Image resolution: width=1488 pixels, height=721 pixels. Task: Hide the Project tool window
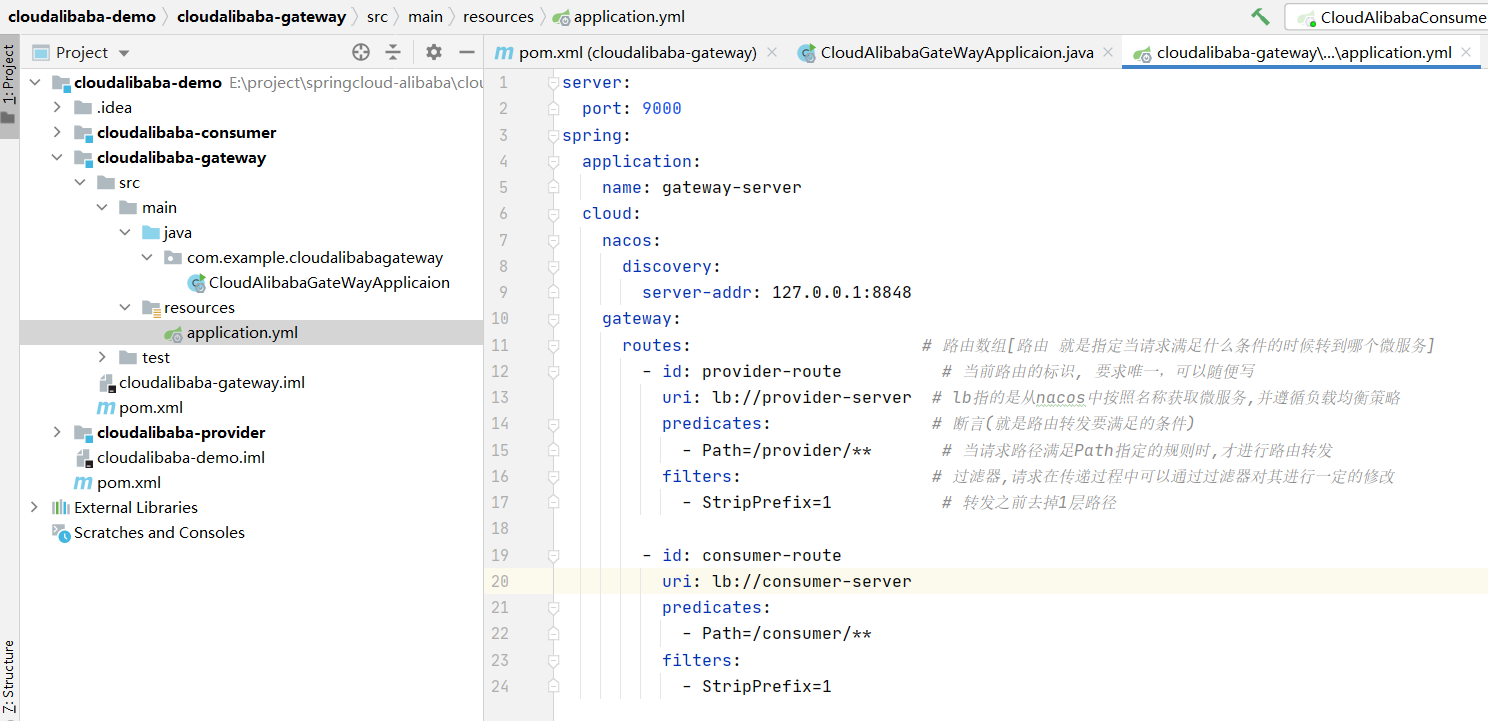466,52
